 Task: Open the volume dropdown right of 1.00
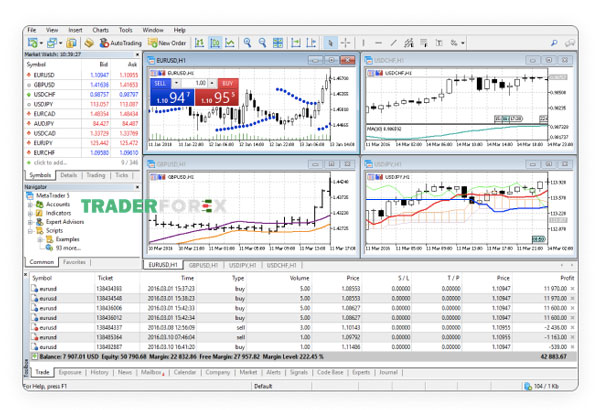[x=212, y=83]
